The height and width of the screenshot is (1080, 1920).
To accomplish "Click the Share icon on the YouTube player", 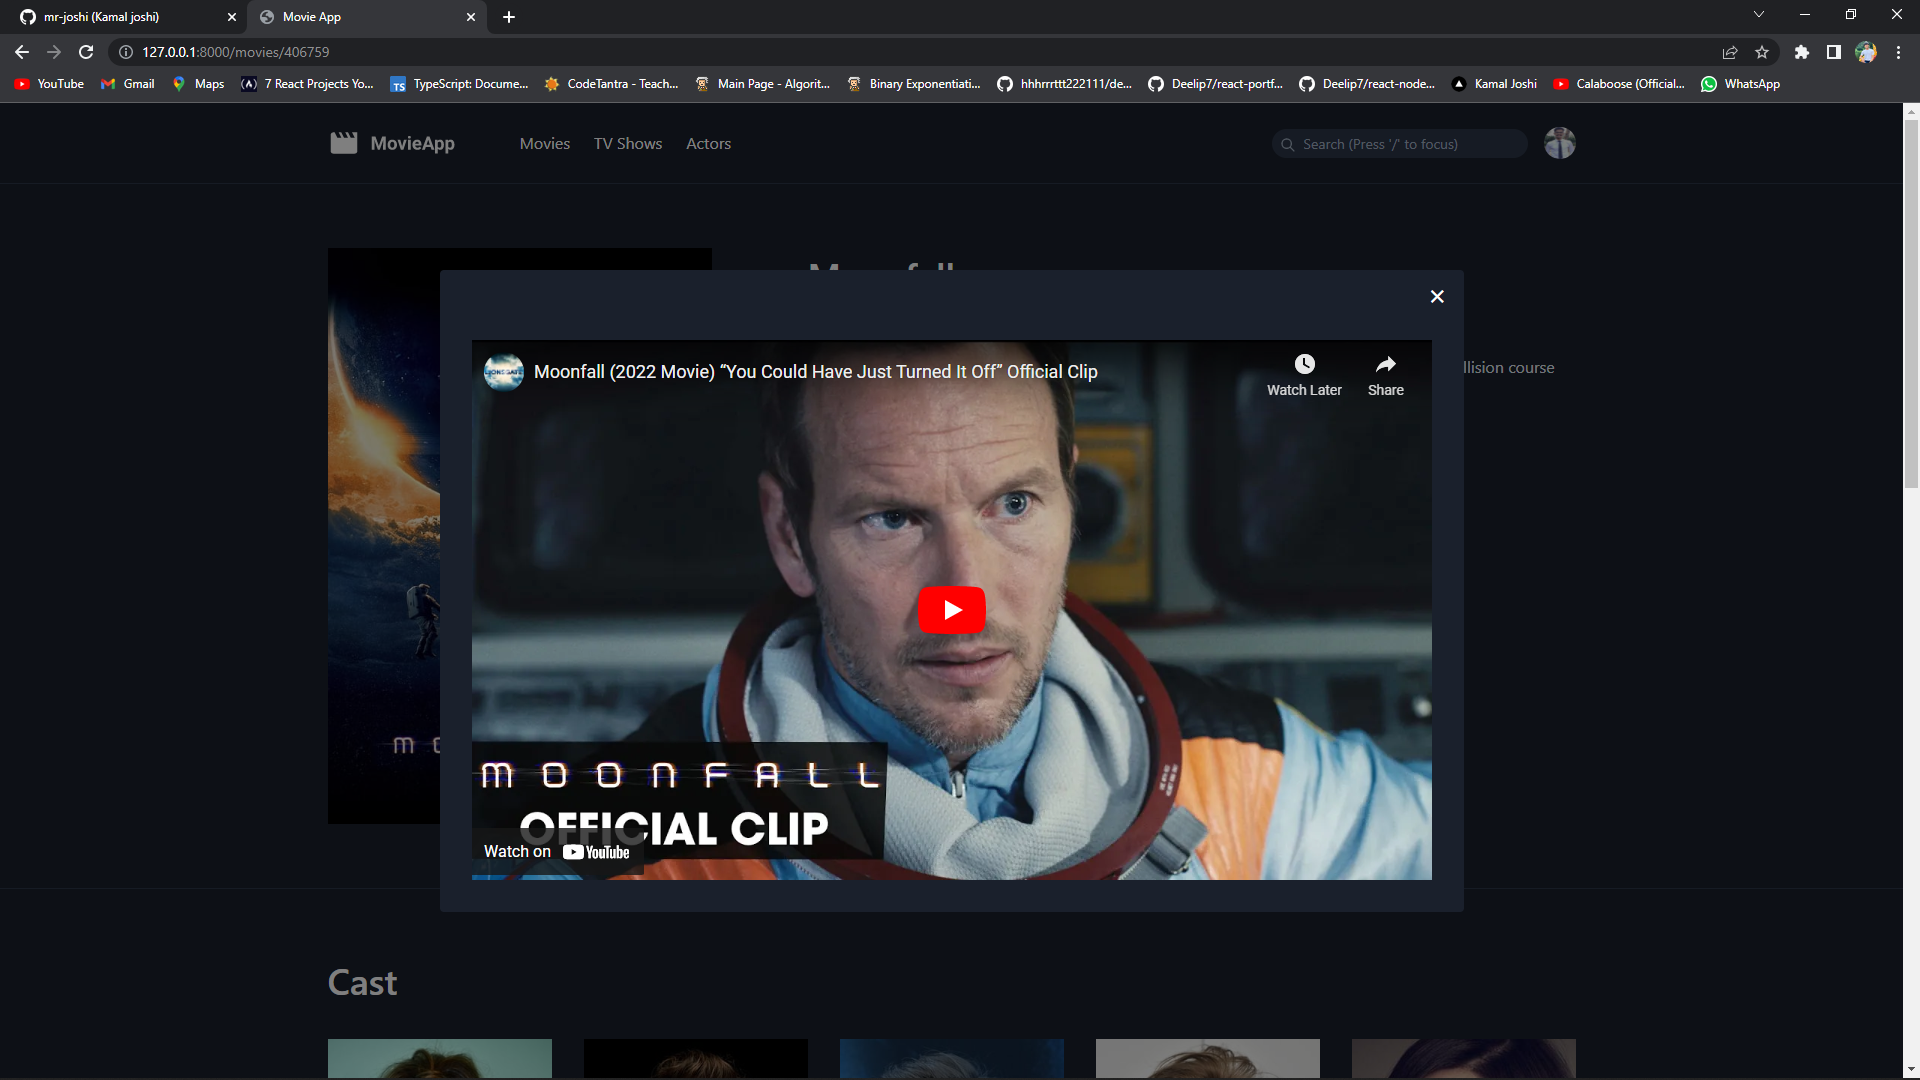I will point(1385,364).
